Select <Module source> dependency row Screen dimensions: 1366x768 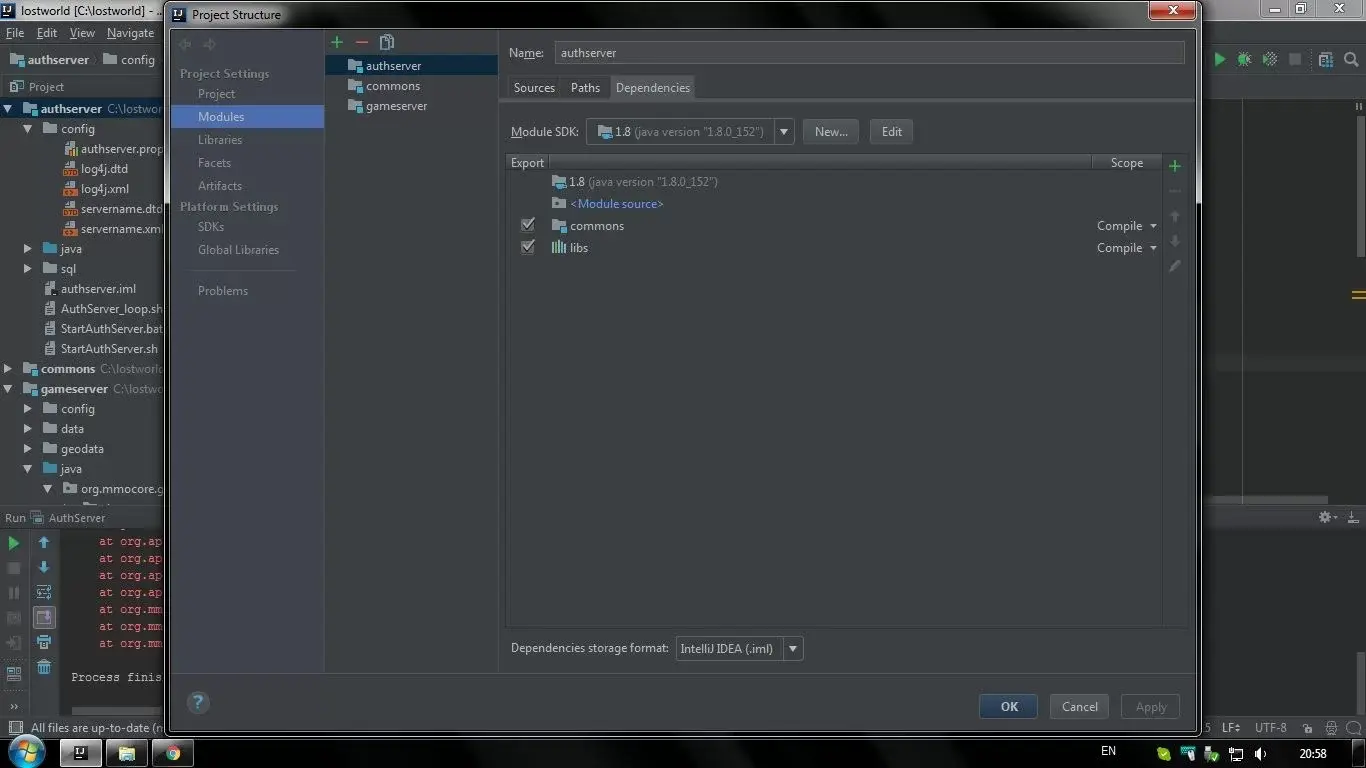[616, 204]
